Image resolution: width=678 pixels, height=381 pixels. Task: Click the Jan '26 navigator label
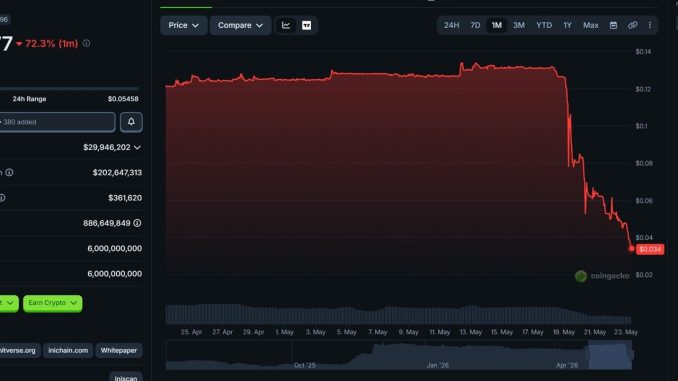(438, 365)
